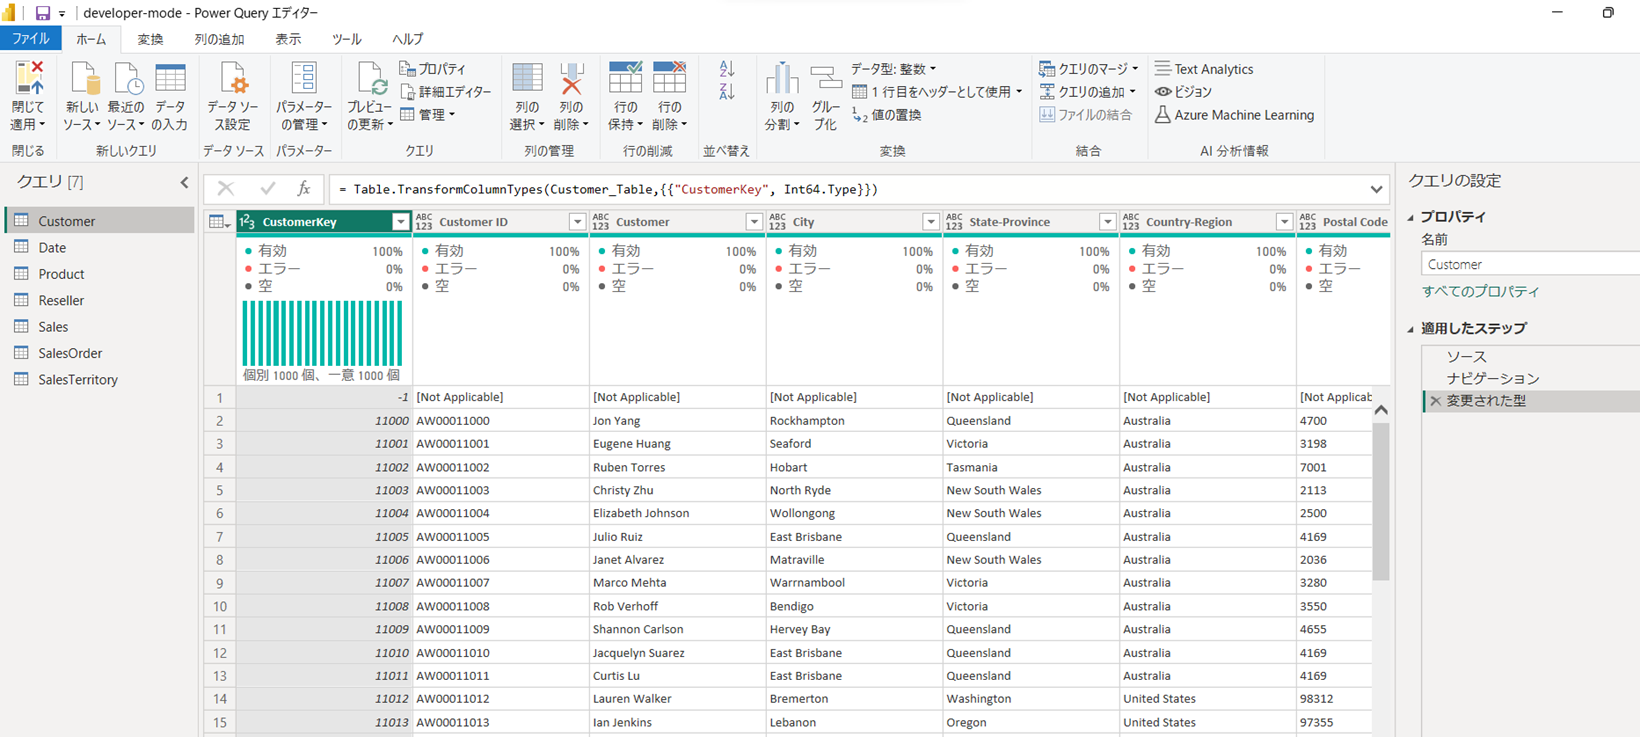Open Azure Machine Learning

[1234, 115]
